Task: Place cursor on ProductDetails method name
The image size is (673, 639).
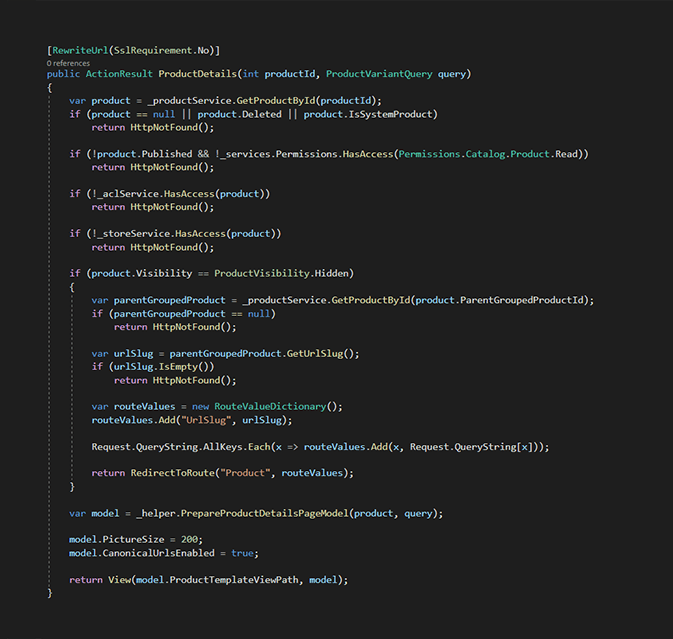Action: coord(197,74)
